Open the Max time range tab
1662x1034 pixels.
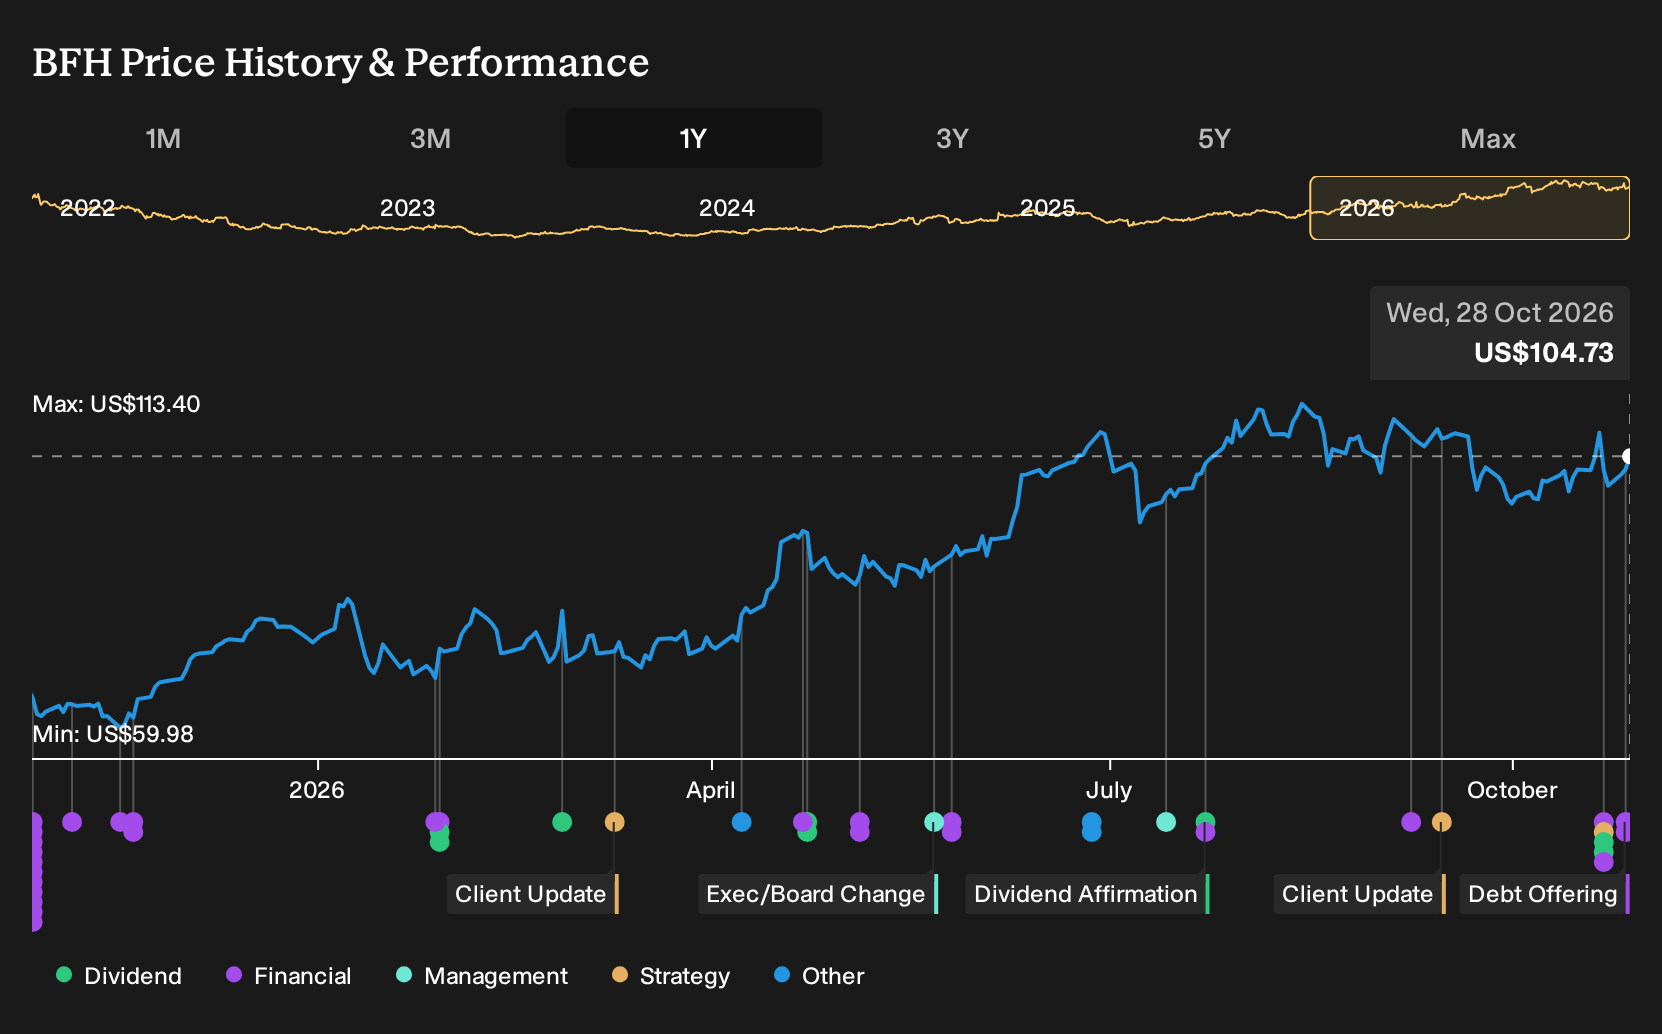[x=1488, y=138]
